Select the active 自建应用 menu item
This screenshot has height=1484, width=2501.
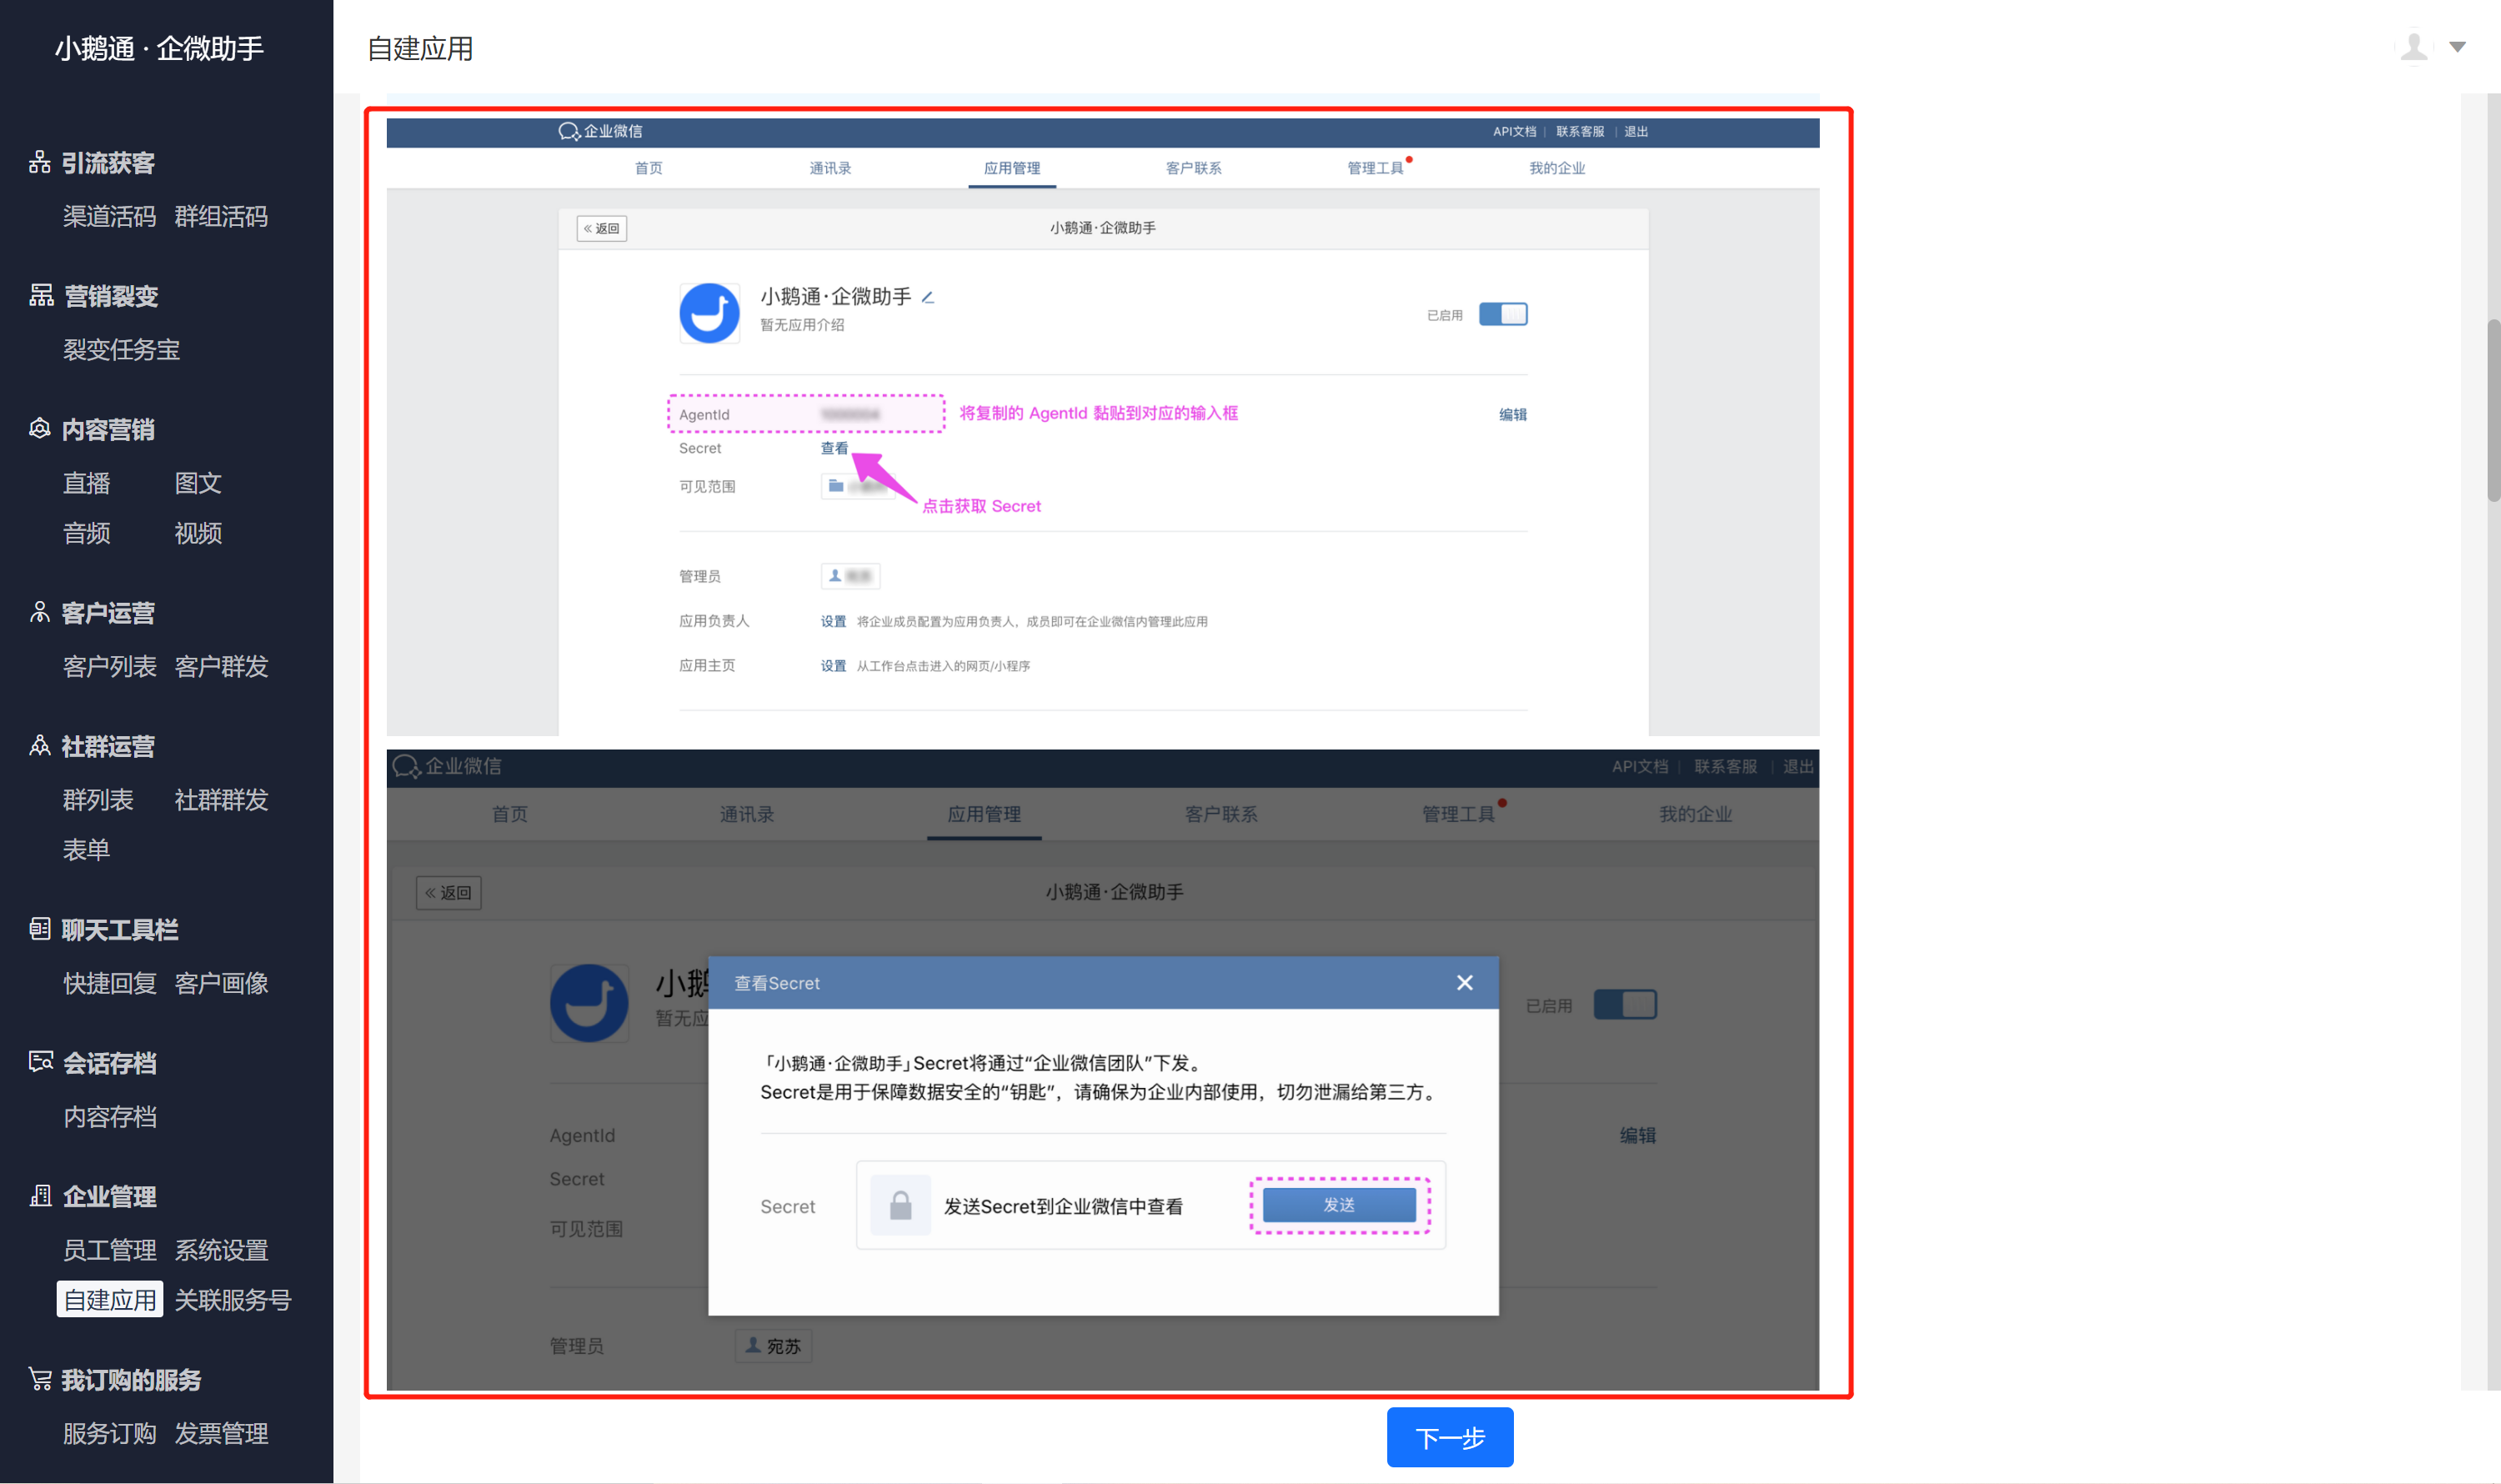pyautogui.click(x=110, y=1300)
